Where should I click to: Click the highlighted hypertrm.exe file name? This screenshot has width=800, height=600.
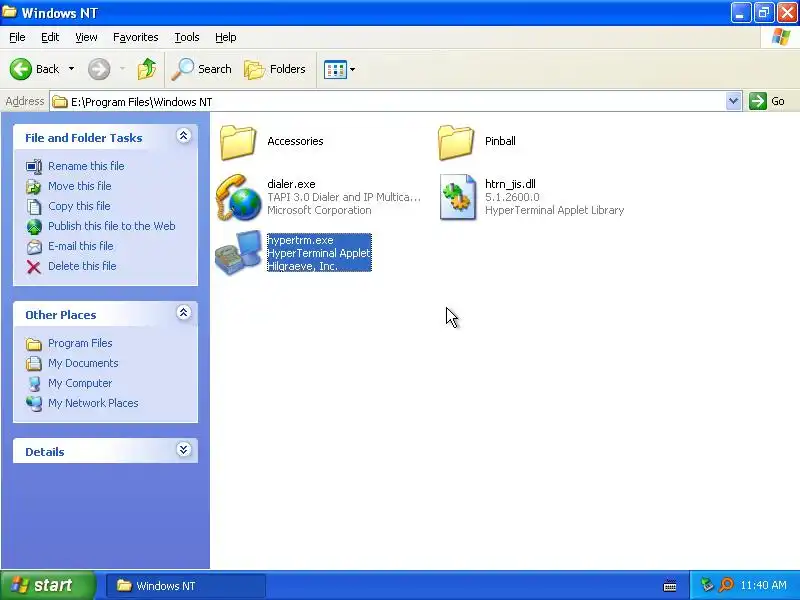pos(301,240)
